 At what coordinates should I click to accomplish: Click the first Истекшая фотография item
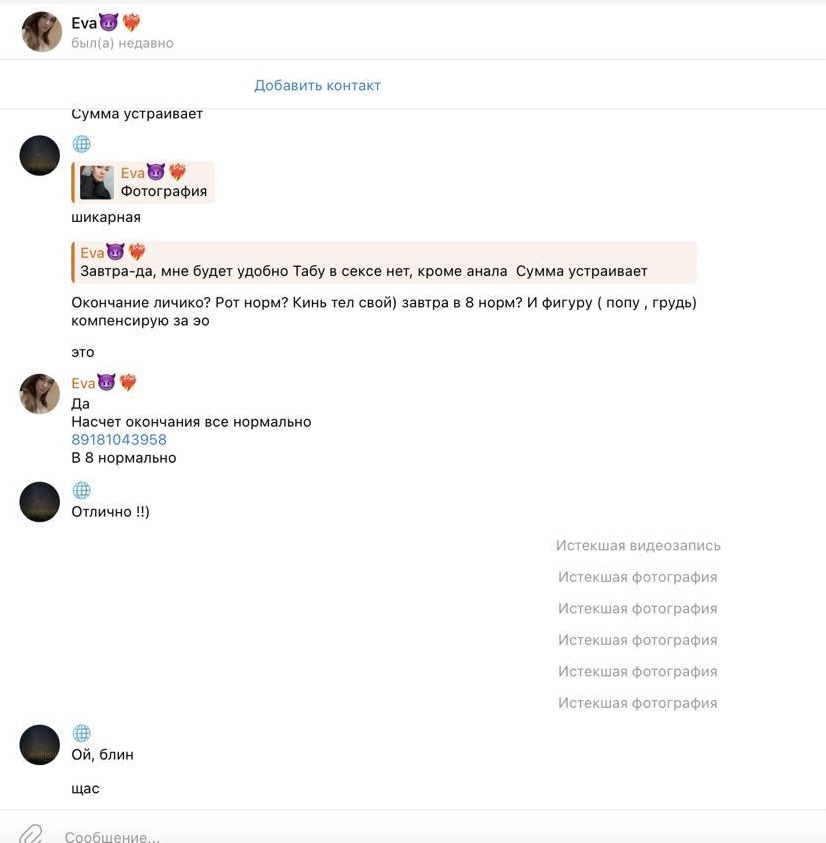[x=638, y=577]
